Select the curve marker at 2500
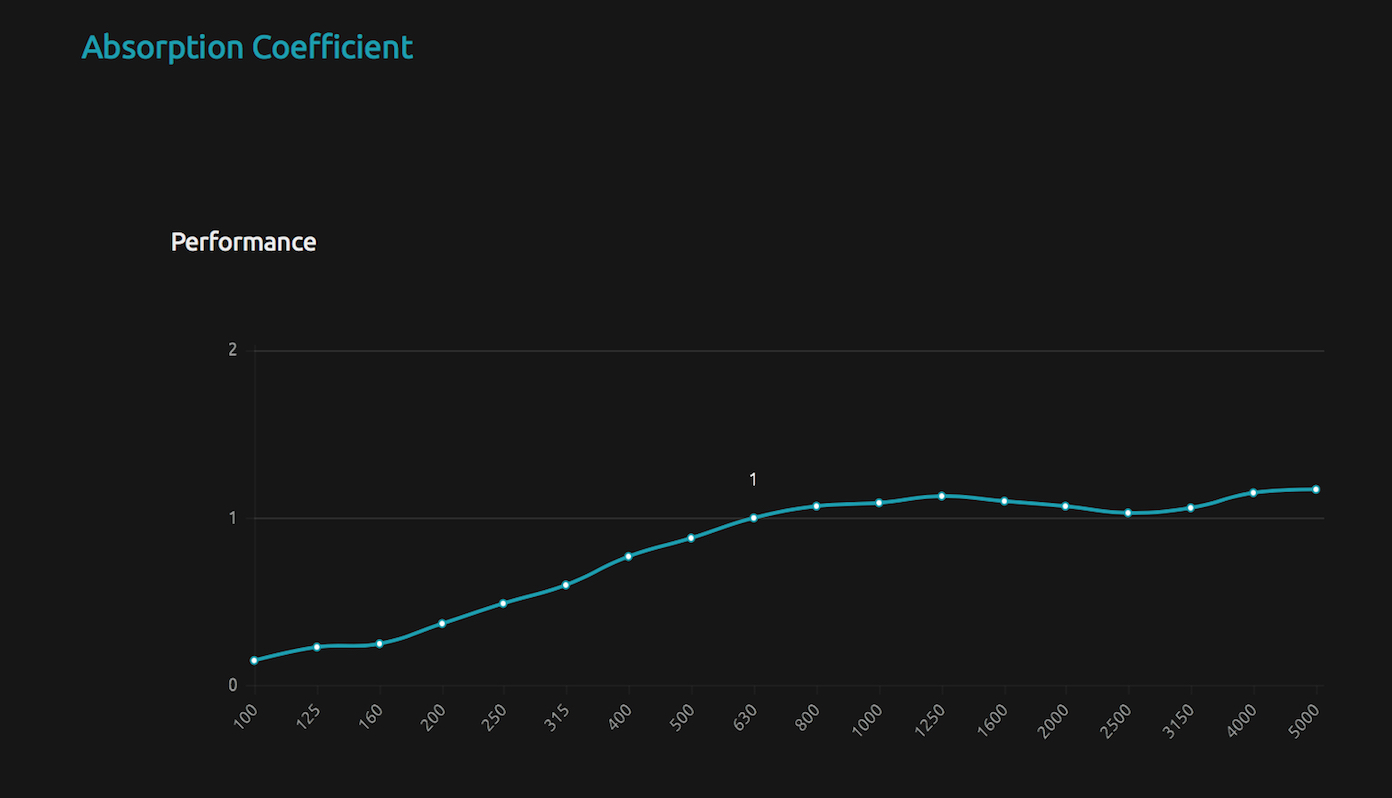1392x798 pixels. click(1128, 513)
